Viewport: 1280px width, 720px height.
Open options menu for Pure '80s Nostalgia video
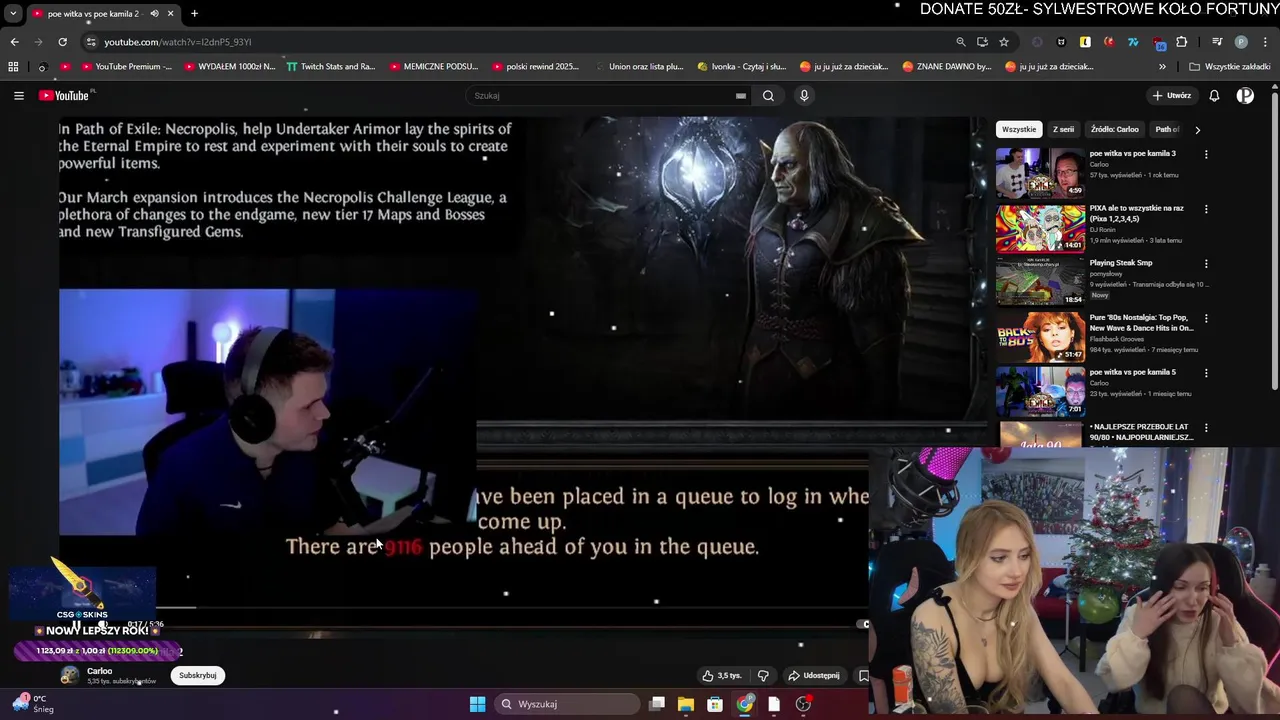(1206, 319)
